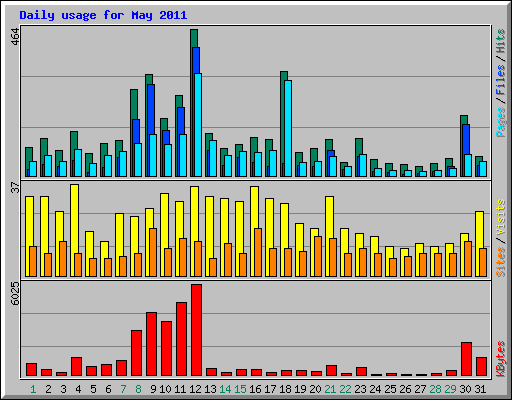Click day label 4 on the x-axis

click(x=78, y=389)
